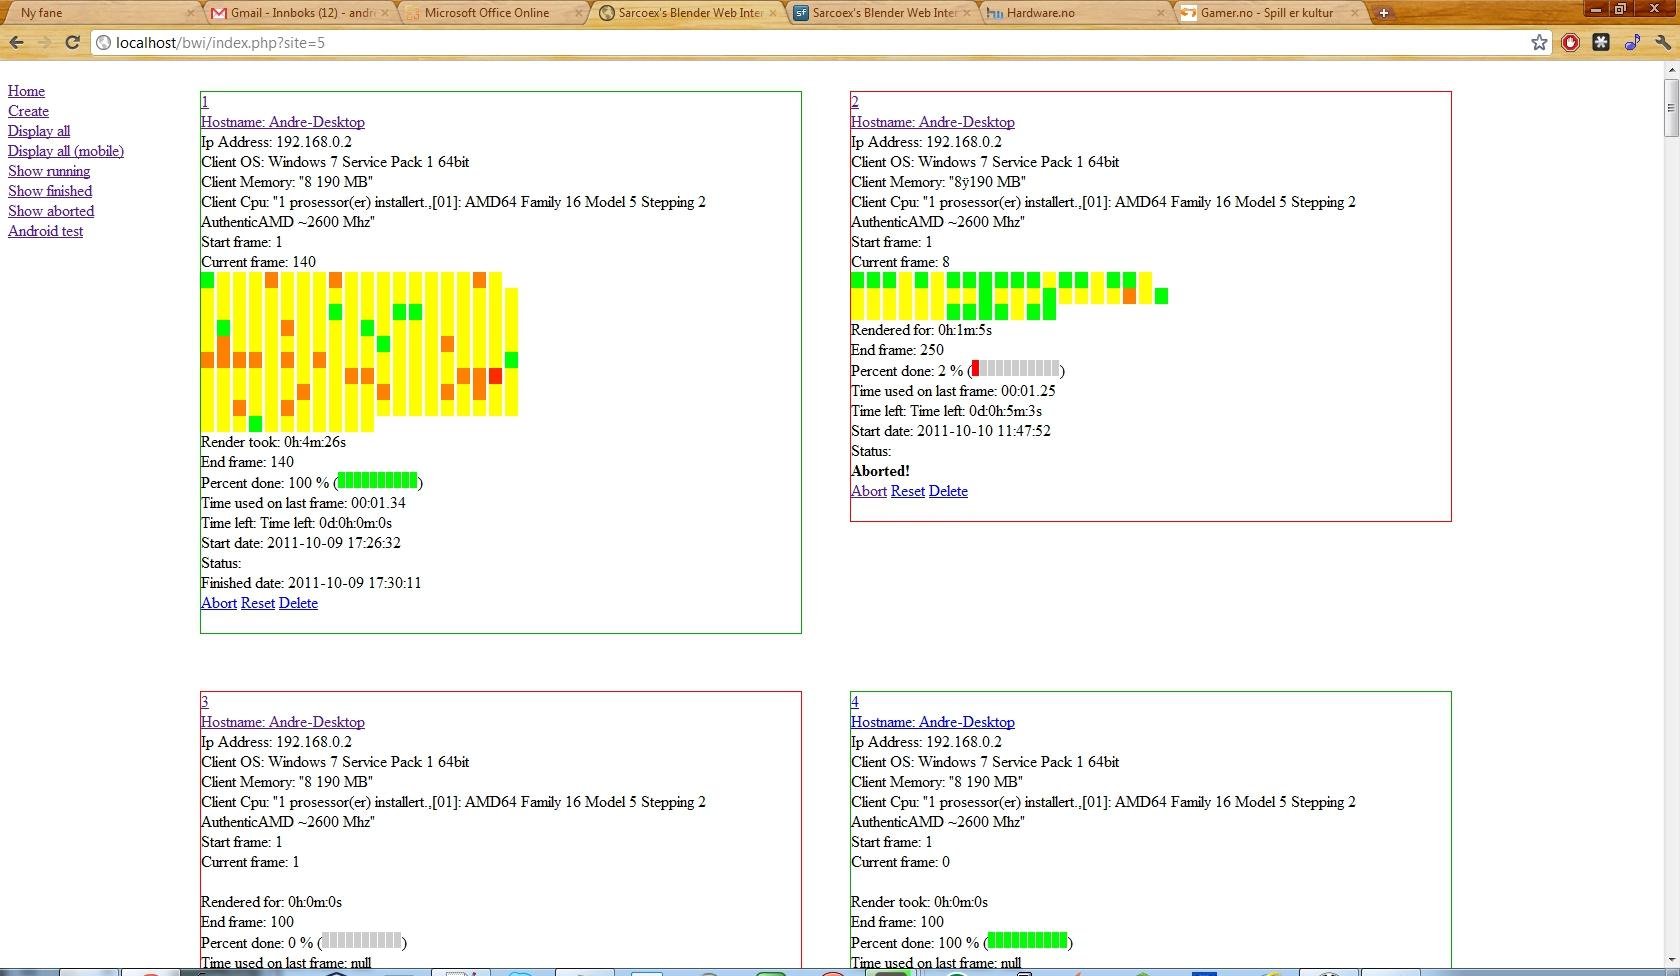The width and height of the screenshot is (1680, 976).
Task: Delete job 1
Action: [x=297, y=603]
